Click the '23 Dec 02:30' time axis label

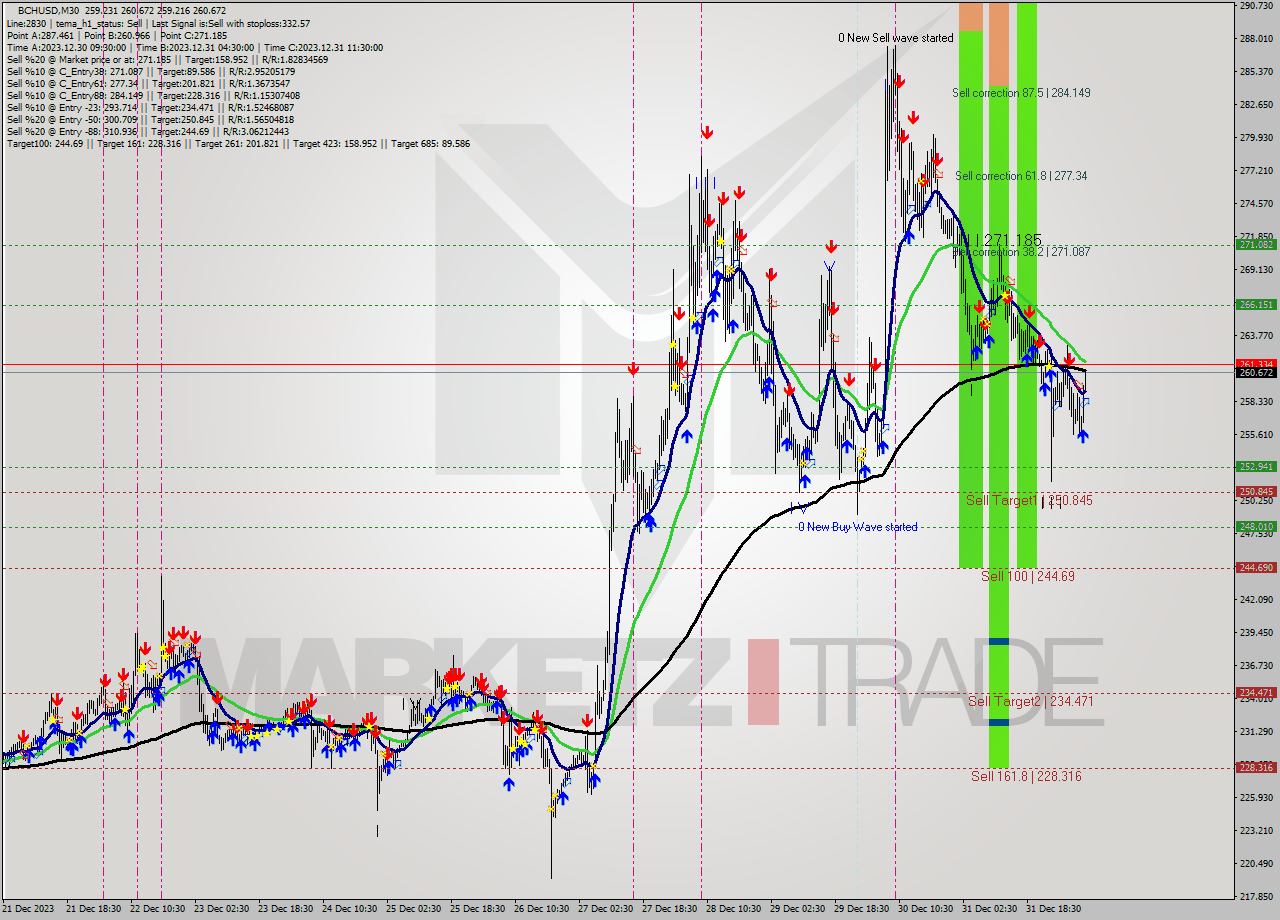[221, 909]
